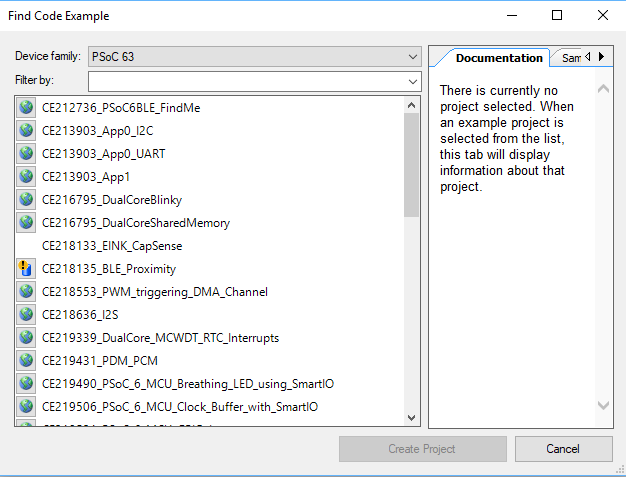This screenshot has width=626, height=477.
Task: Select CE216795_DualCoreSharedMemory example
Action: pos(136,223)
